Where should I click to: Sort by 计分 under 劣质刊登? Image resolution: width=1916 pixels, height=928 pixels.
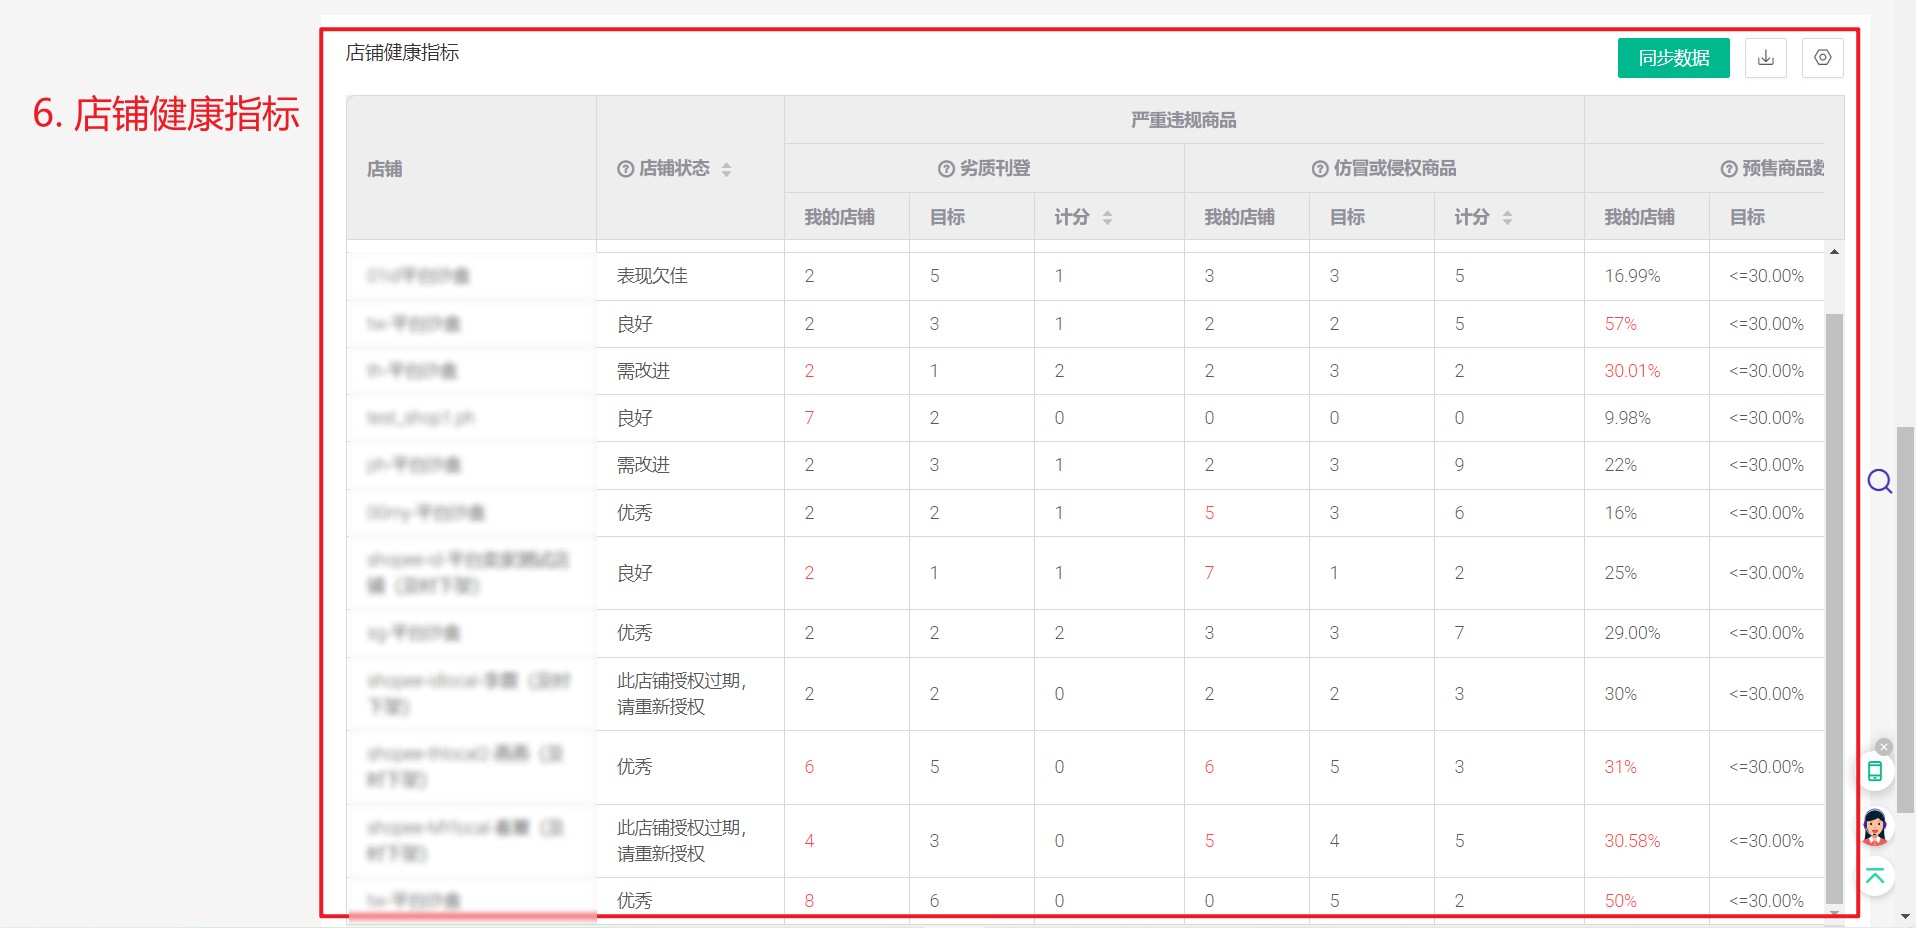click(1107, 218)
